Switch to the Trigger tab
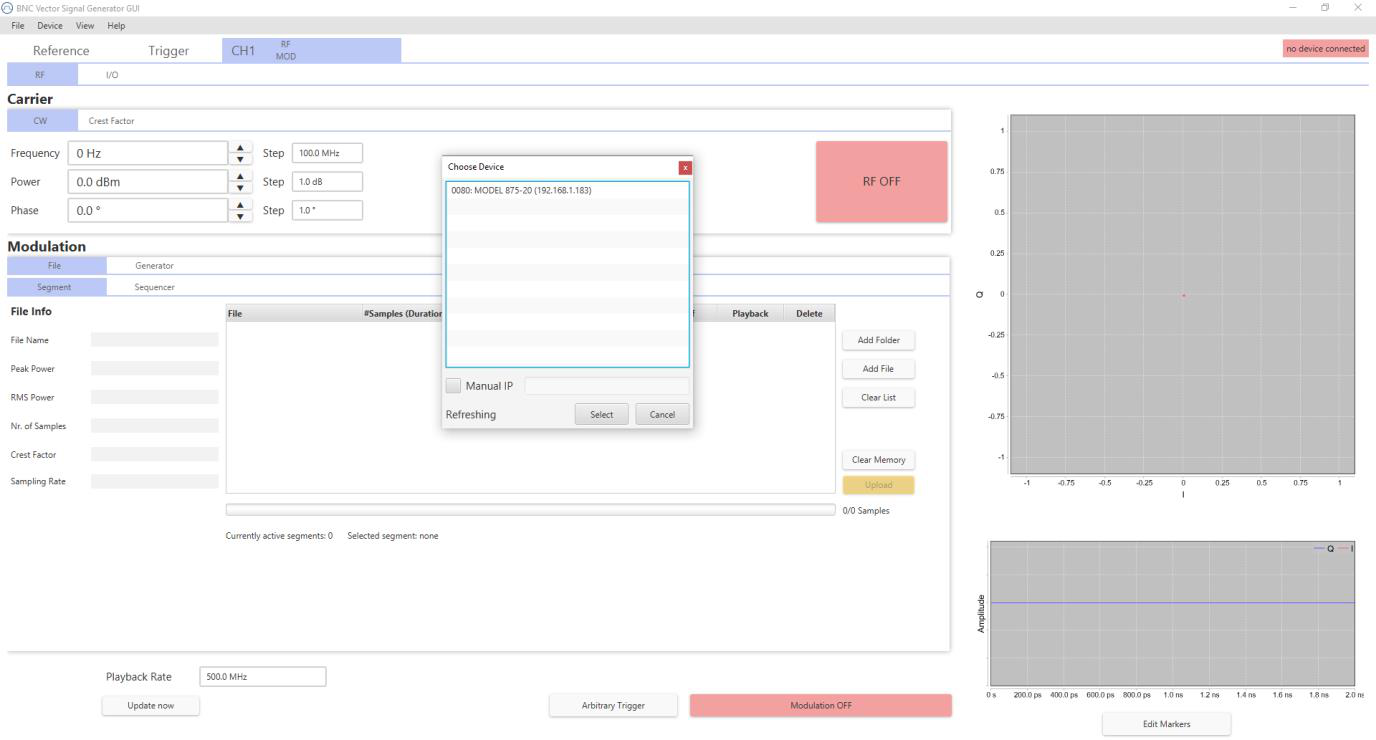 [x=168, y=51]
